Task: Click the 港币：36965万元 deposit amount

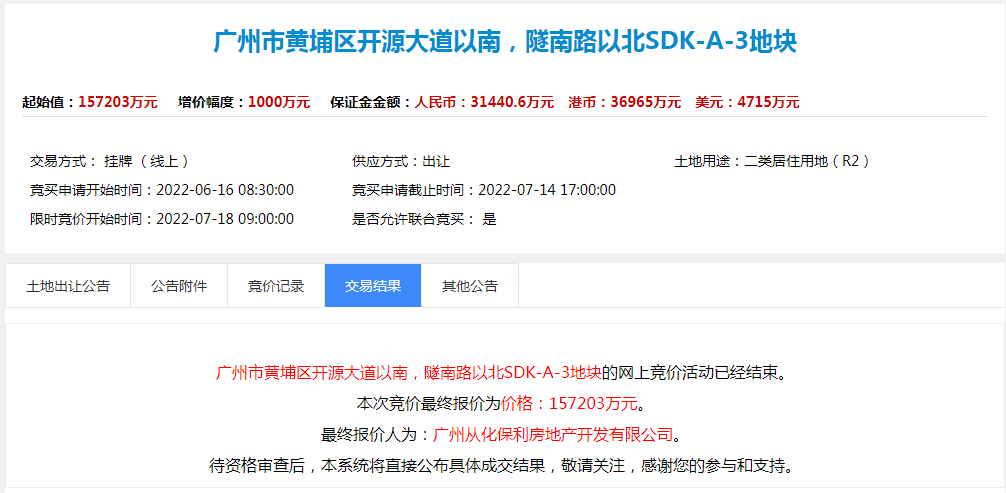Action: [625, 102]
